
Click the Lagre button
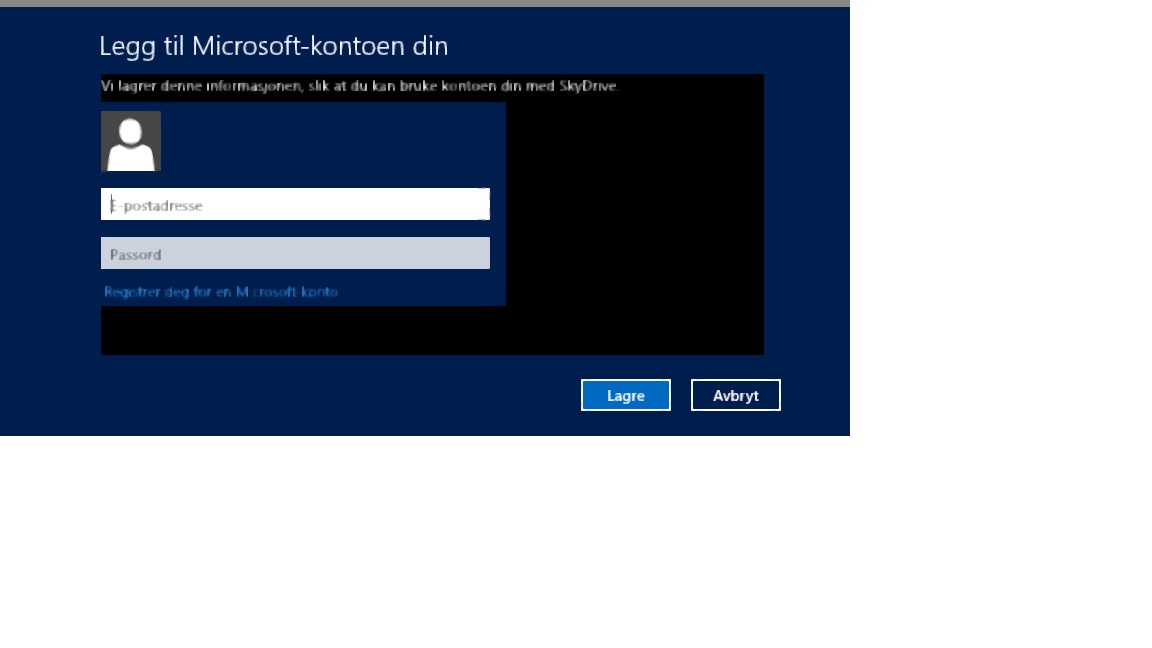[626, 395]
